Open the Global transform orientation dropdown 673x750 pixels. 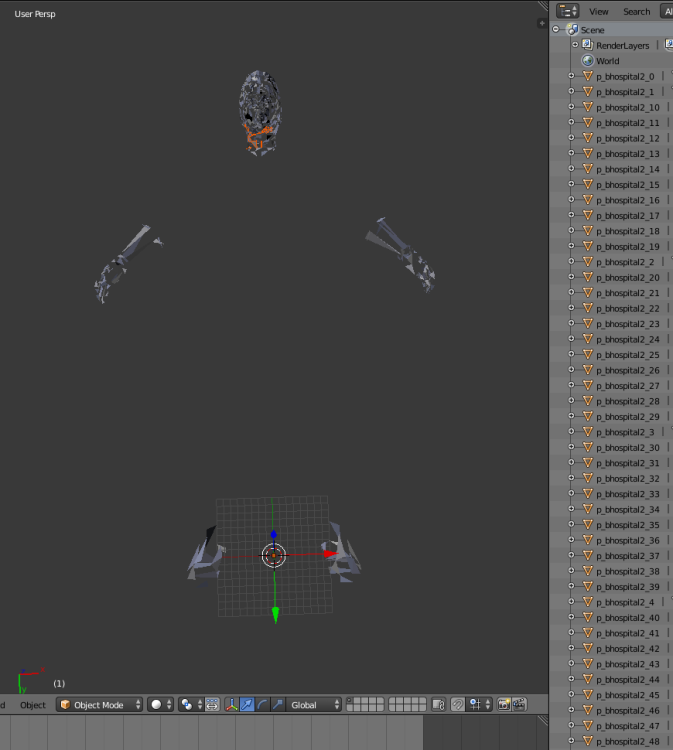coord(314,705)
